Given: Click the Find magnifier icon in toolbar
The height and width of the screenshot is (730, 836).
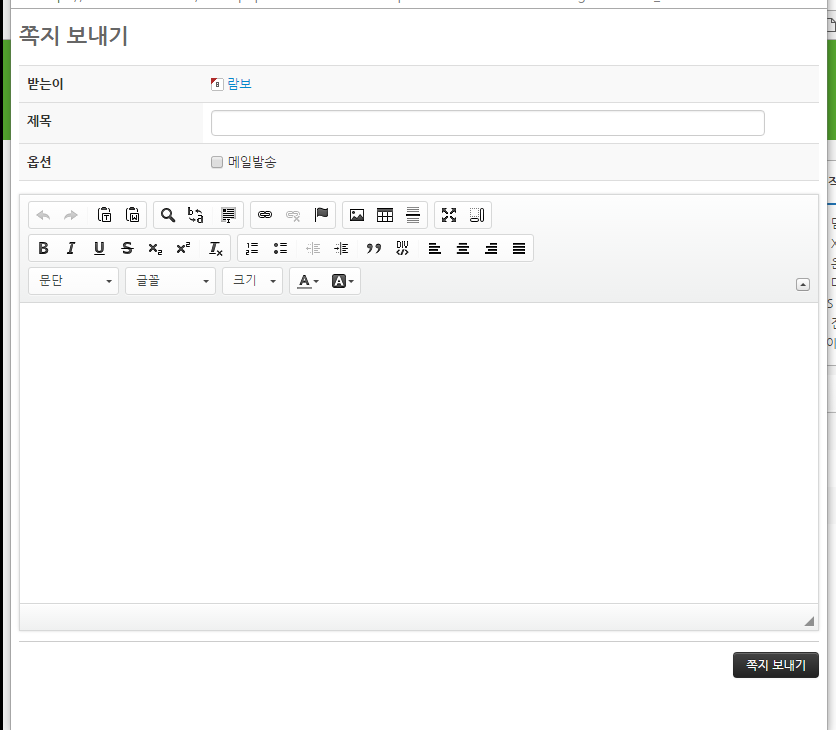Looking at the screenshot, I should coord(168,215).
